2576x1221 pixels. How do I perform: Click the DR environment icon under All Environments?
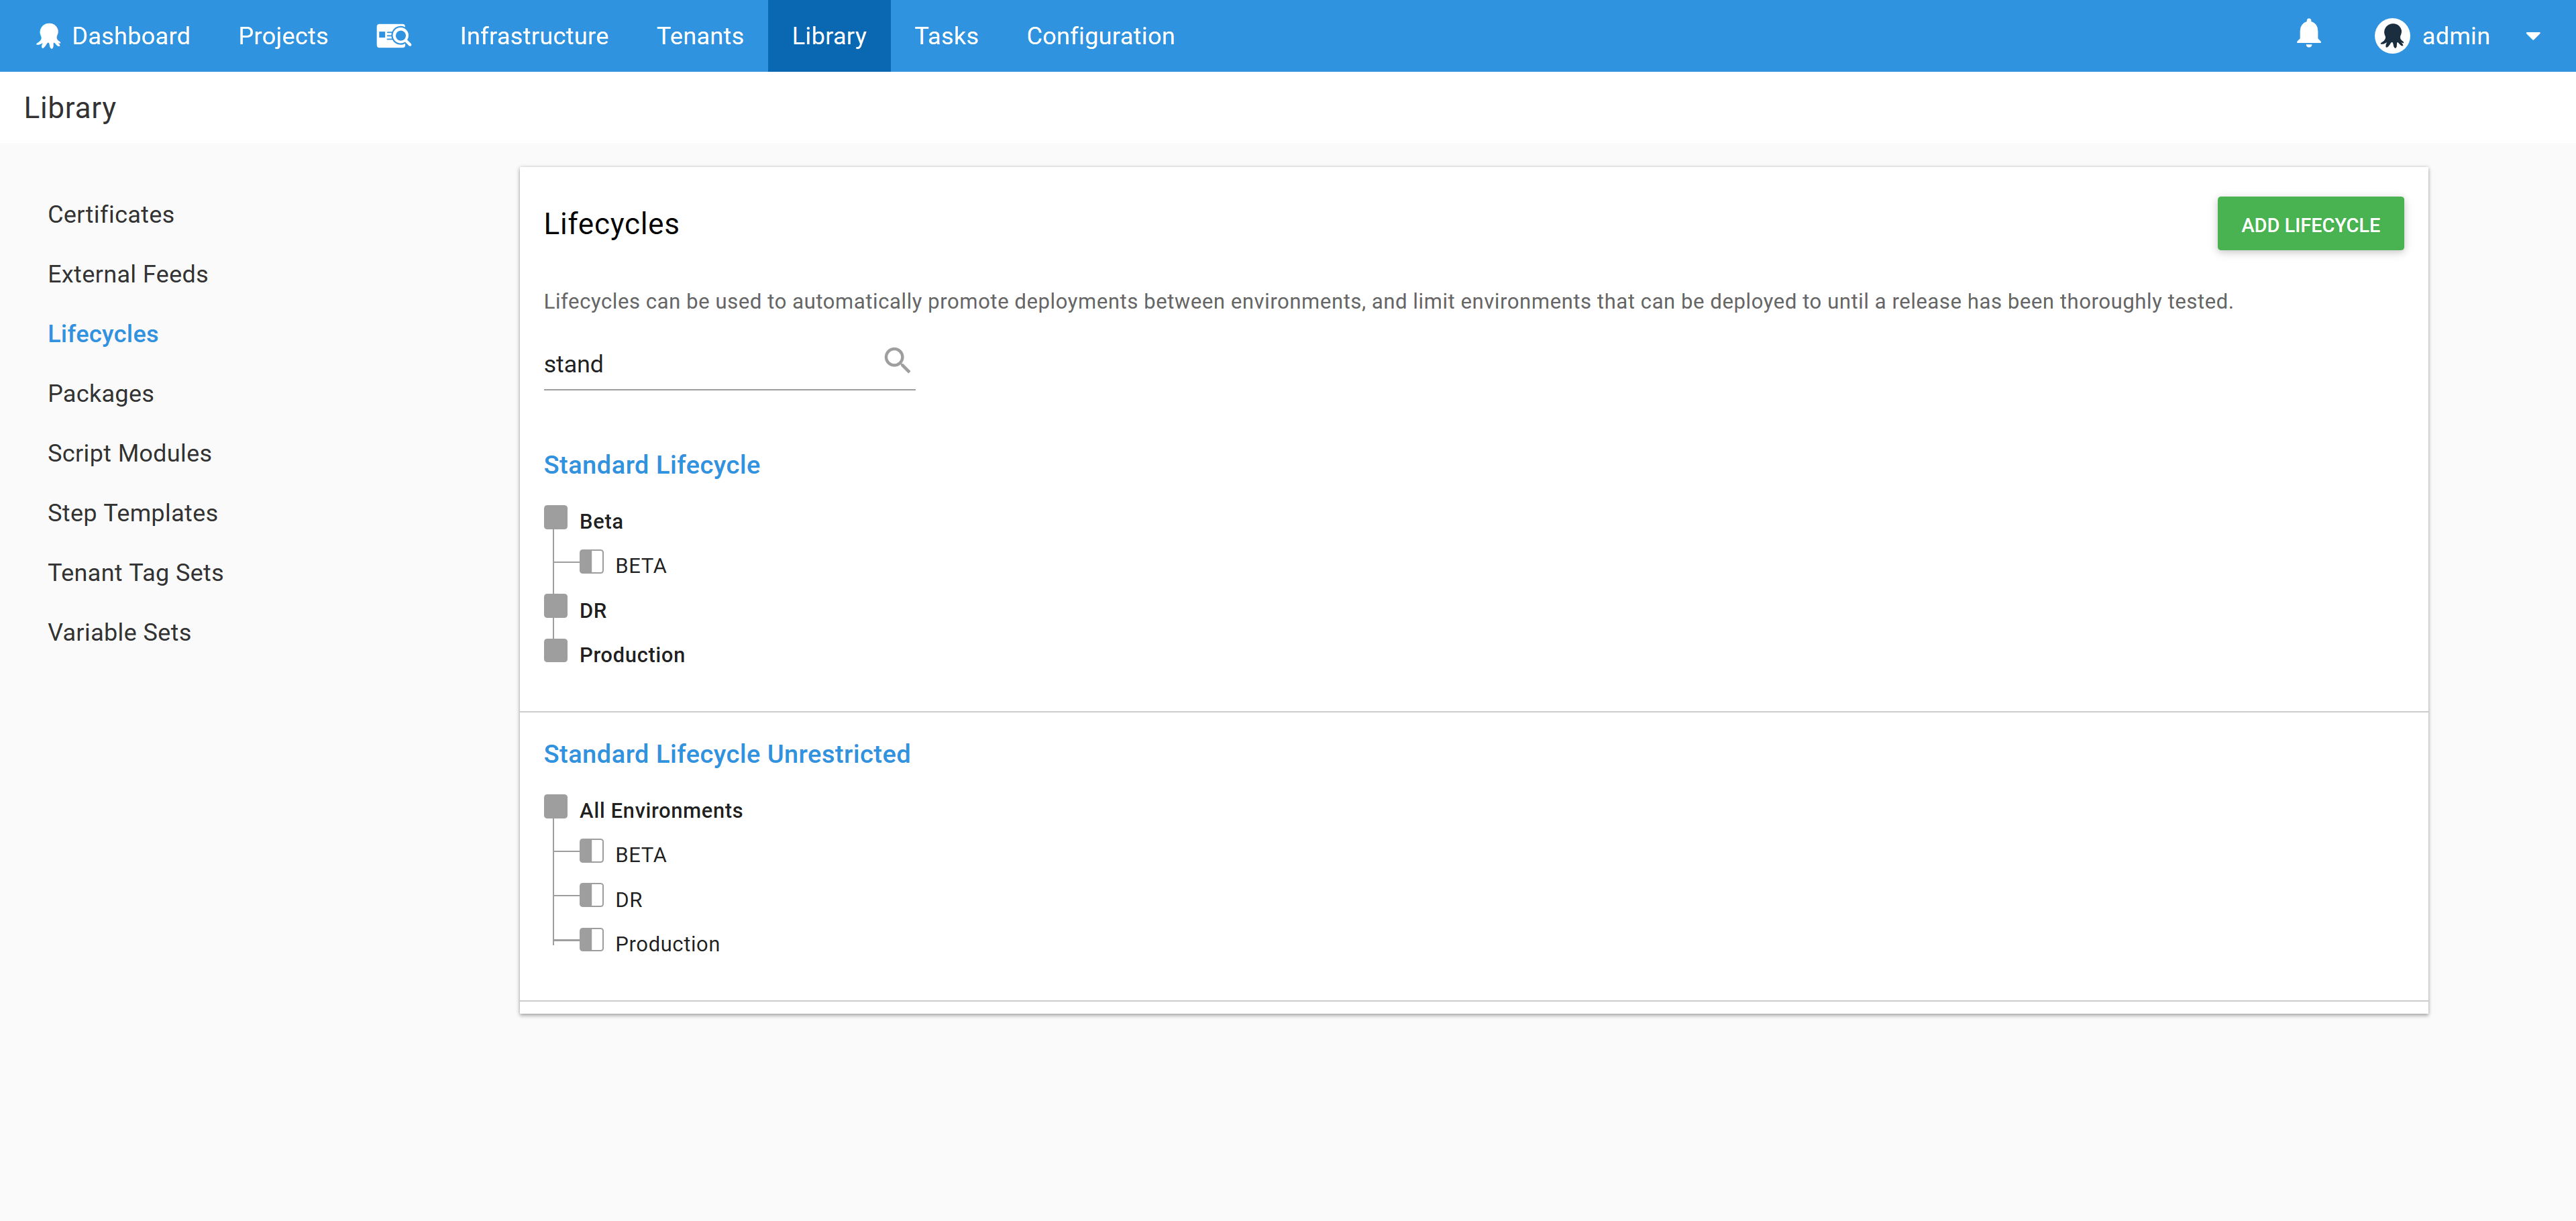tap(591, 895)
